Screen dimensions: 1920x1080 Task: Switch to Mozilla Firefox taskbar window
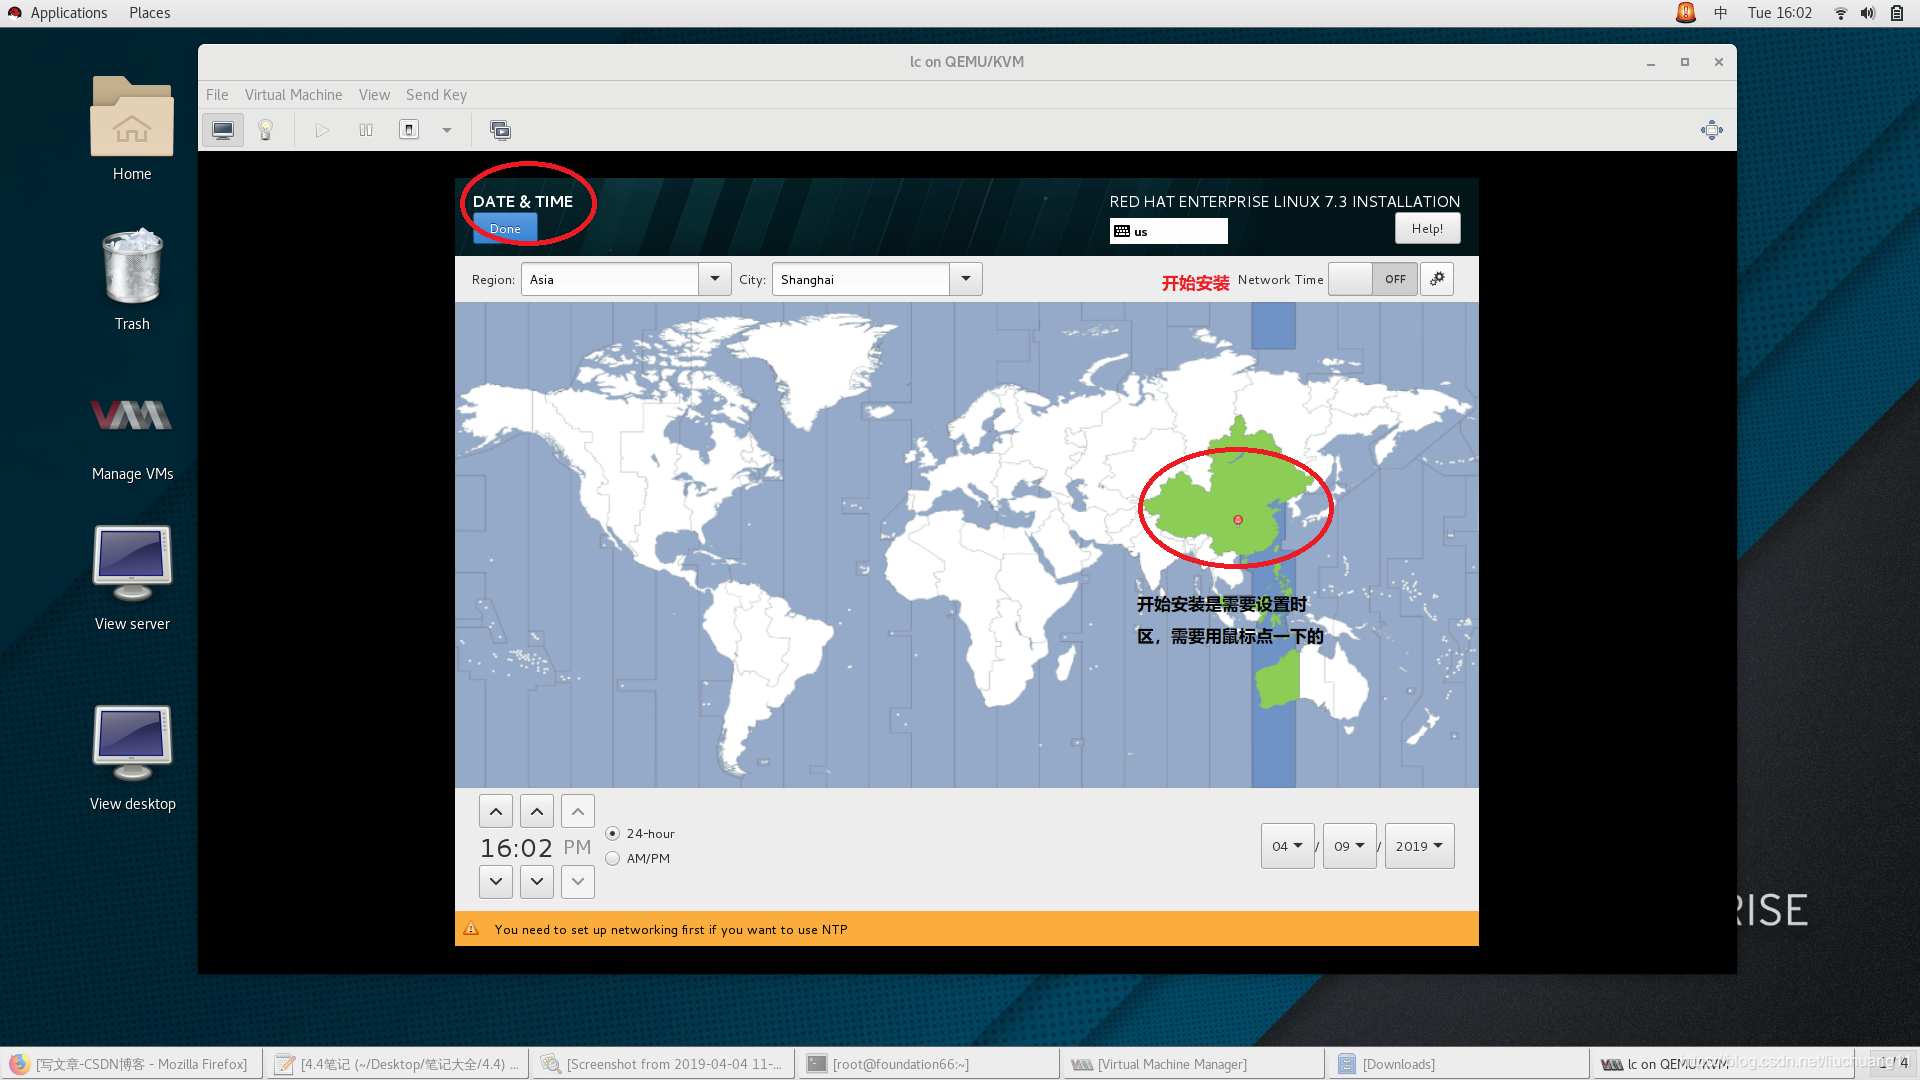coord(132,1064)
